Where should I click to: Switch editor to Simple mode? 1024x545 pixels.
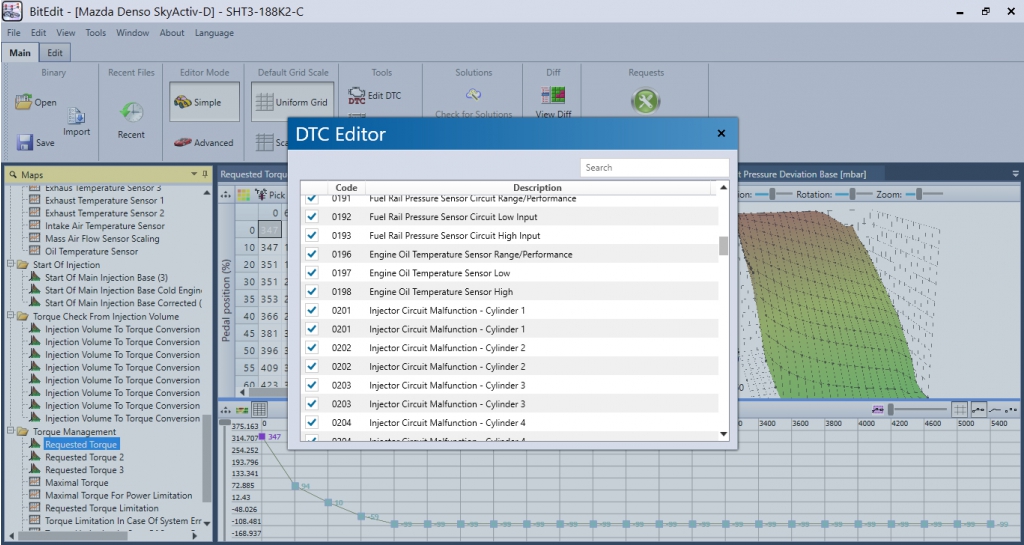204,102
